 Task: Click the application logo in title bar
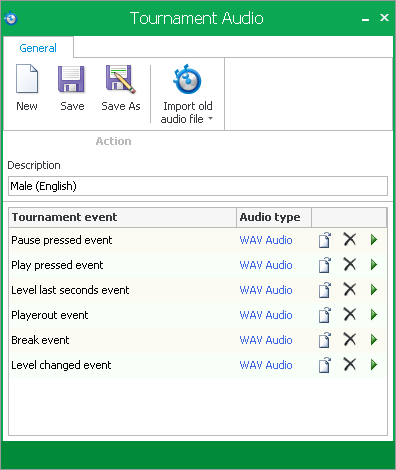11,18
